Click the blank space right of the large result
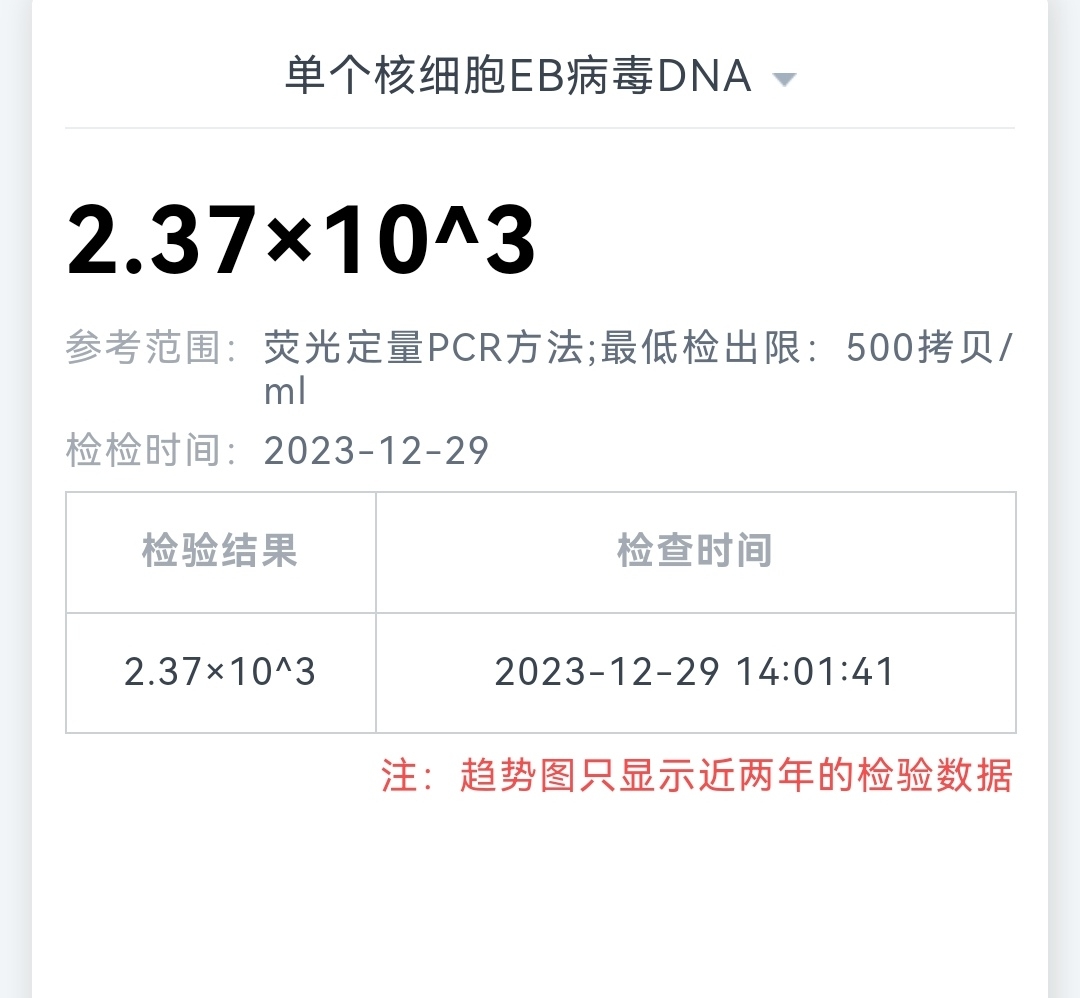The image size is (1080, 998). [x=780, y=241]
